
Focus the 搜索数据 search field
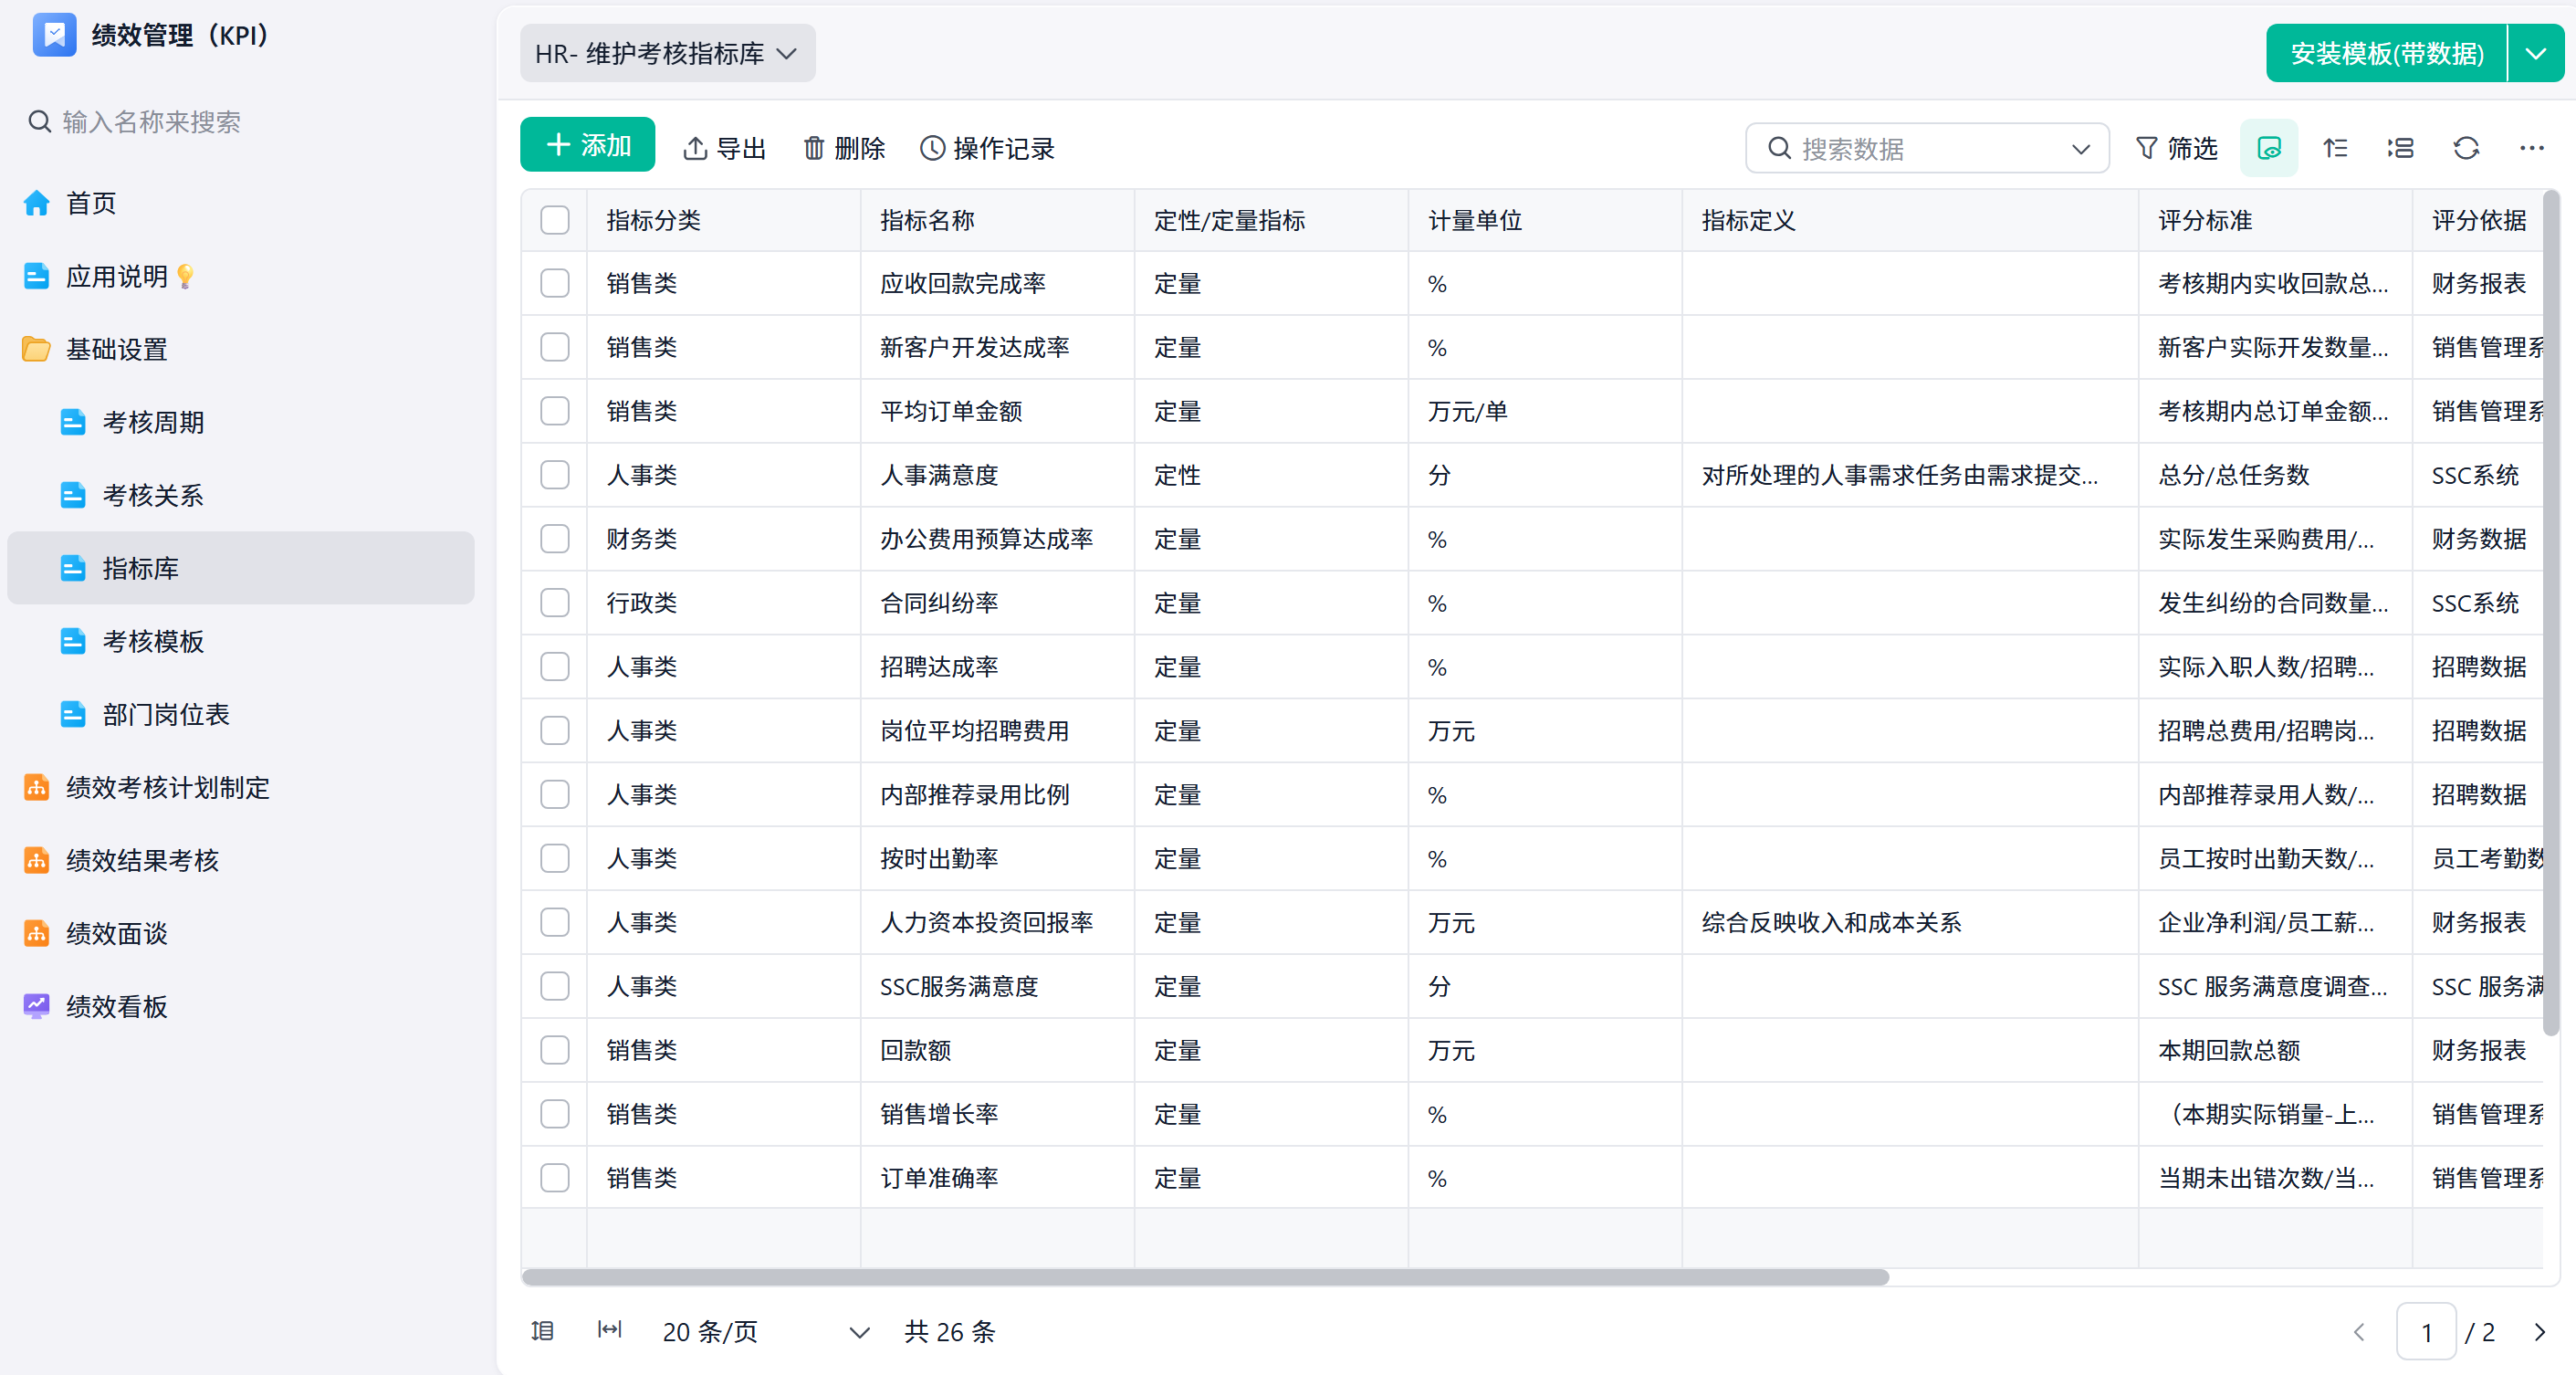click(x=1927, y=148)
